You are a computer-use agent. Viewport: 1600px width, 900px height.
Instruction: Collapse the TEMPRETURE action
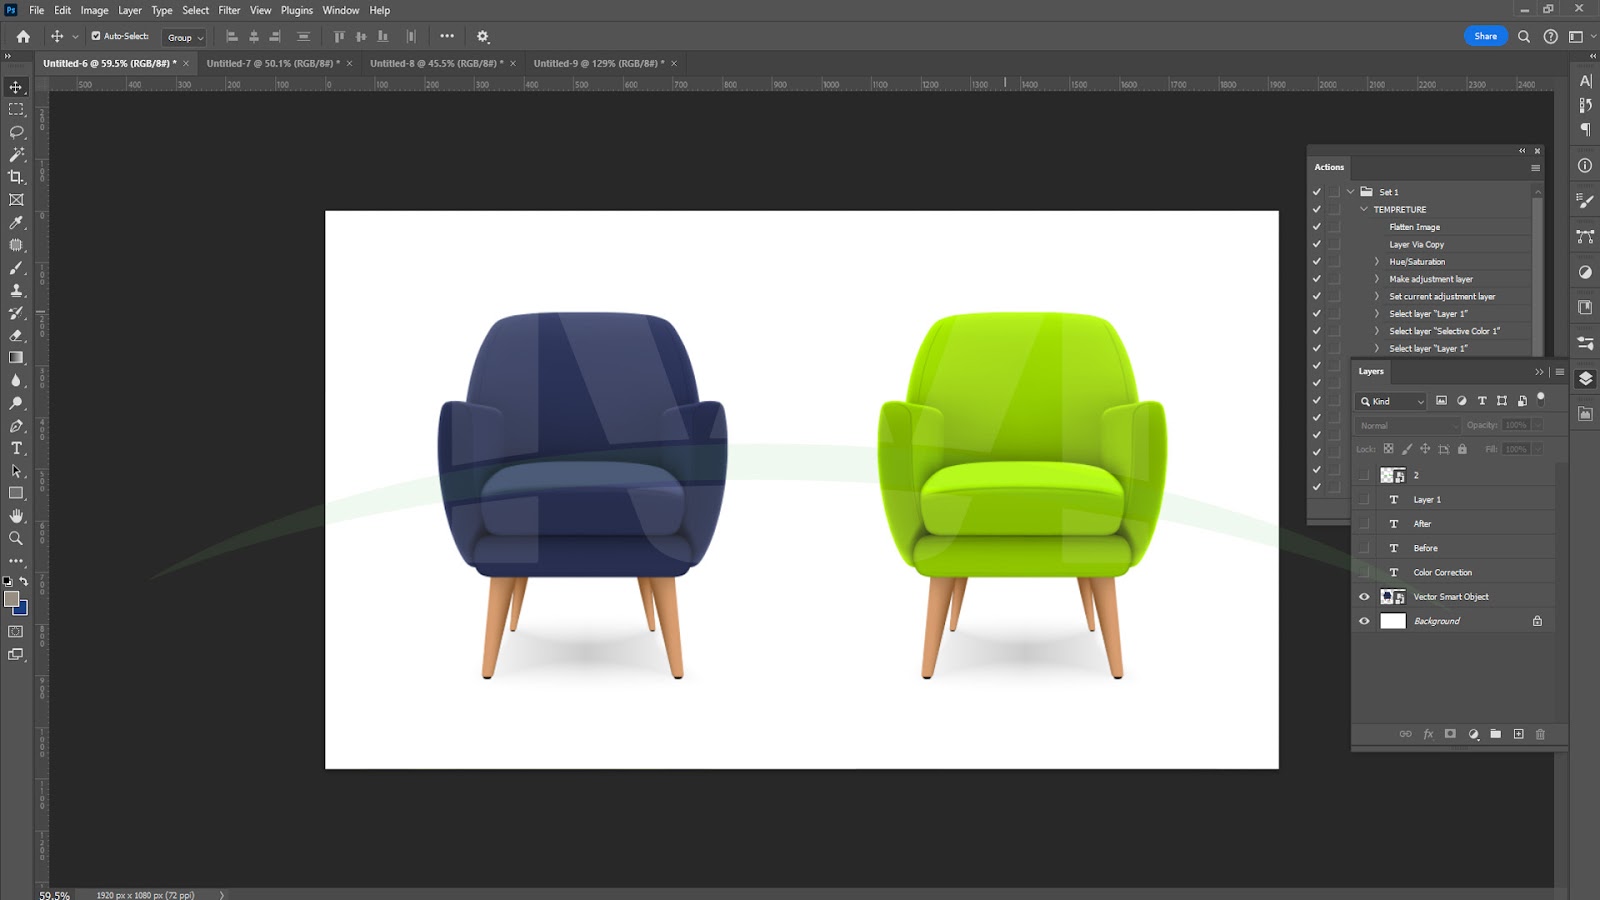(1364, 209)
